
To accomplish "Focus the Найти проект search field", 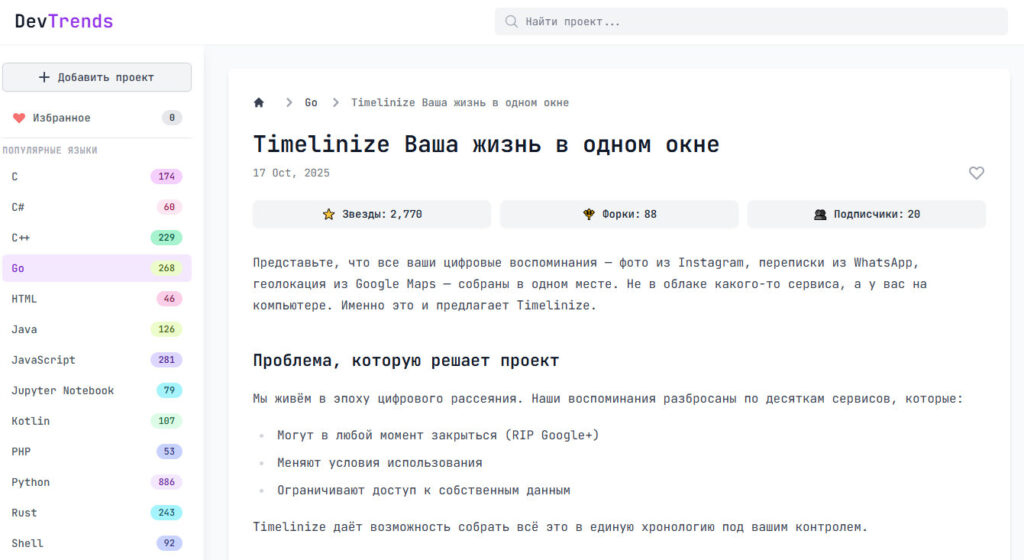I will coord(760,22).
